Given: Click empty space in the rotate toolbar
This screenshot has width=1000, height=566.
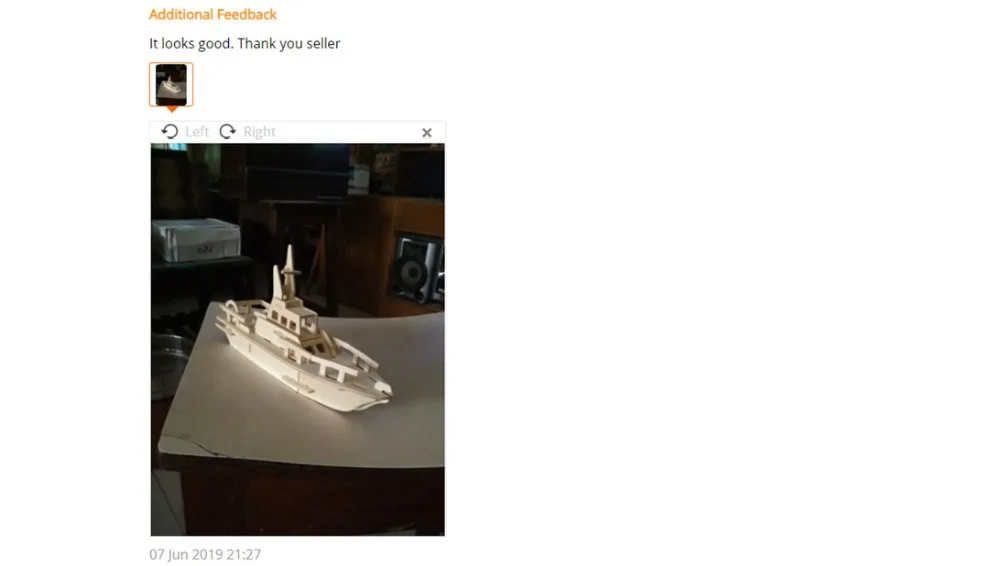Looking at the screenshot, I should coord(348,132).
